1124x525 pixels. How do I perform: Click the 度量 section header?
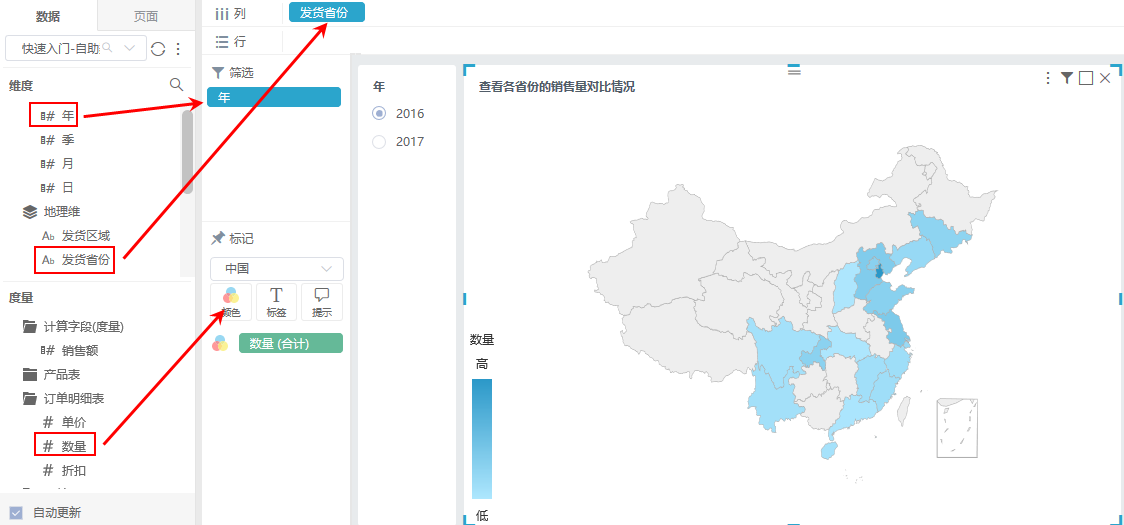point(21,297)
